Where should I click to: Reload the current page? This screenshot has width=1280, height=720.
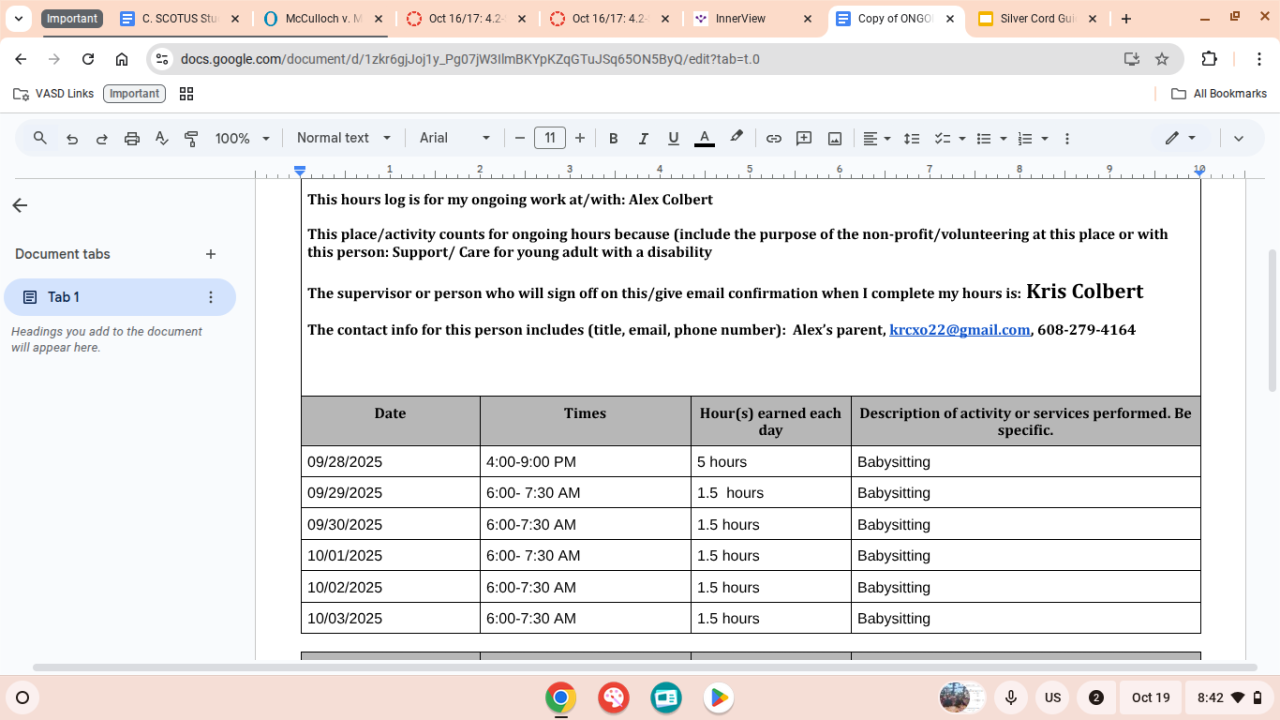[88, 59]
